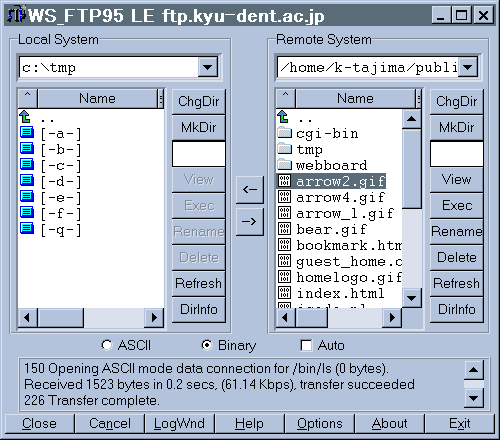Click the arrow4.gif file icon
This screenshot has height=440, width=500.
point(284,197)
